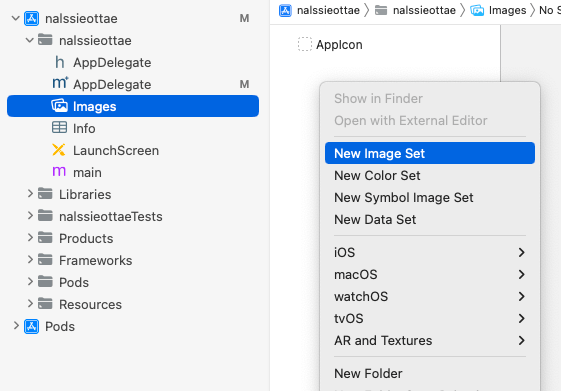Expand the Frameworks folder
Viewport: 561px width, 391px height.
click(30, 260)
